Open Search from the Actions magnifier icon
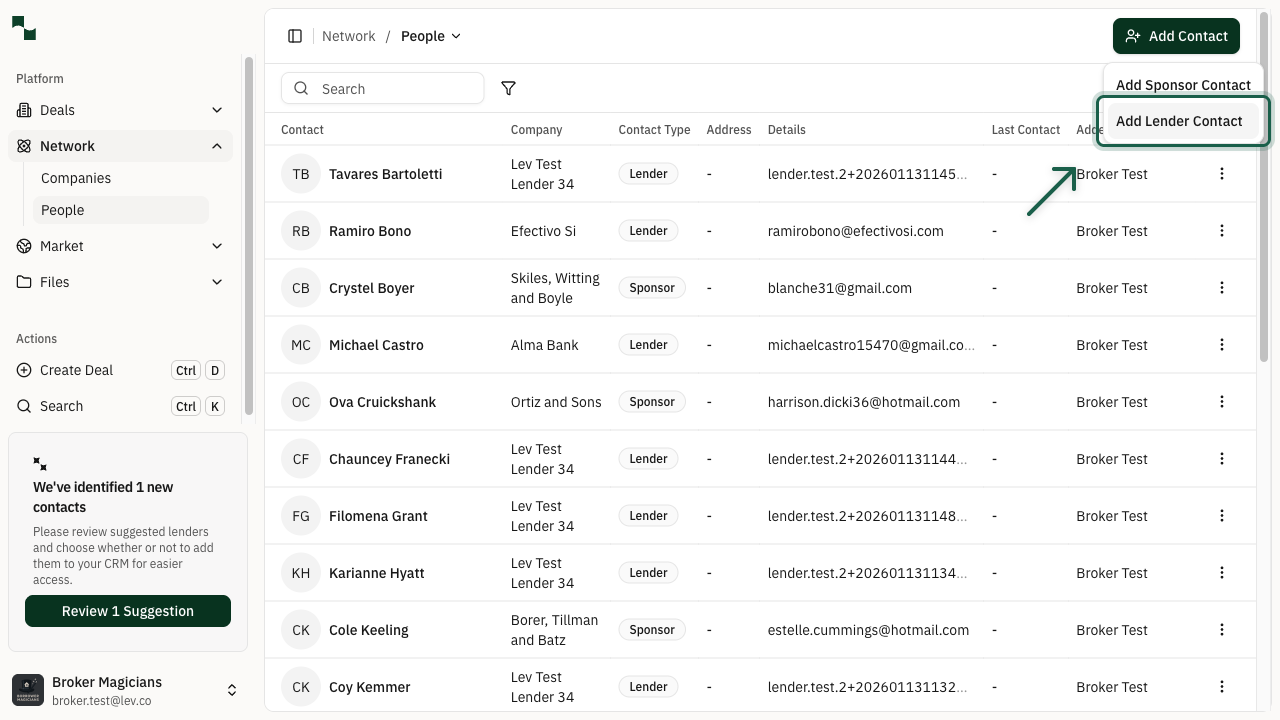Image resolution: width=1280 pixels, height=720 pixels. (23, 406)
